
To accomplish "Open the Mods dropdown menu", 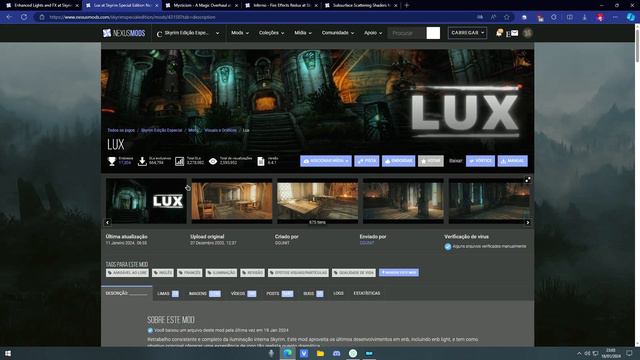I will click(240, 33).
